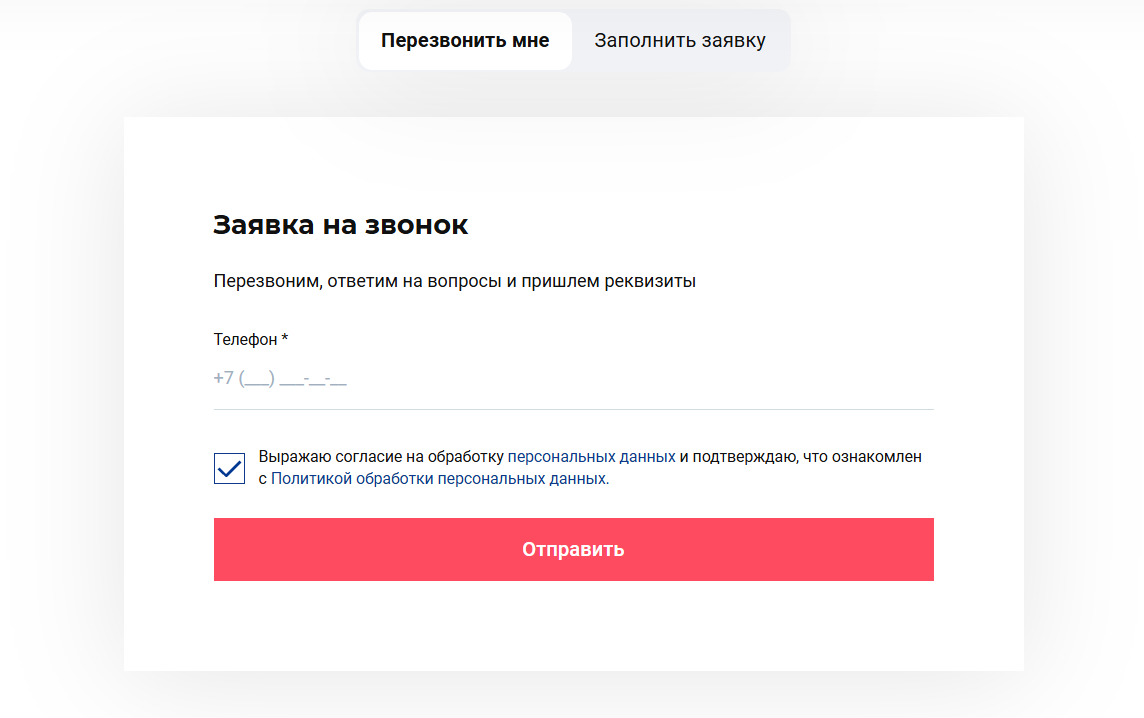Image resolution: width=1144 pixels, height=718 pixels.
Task: Open the 'персональных данных' link
Action: click(x=591, y=457)
